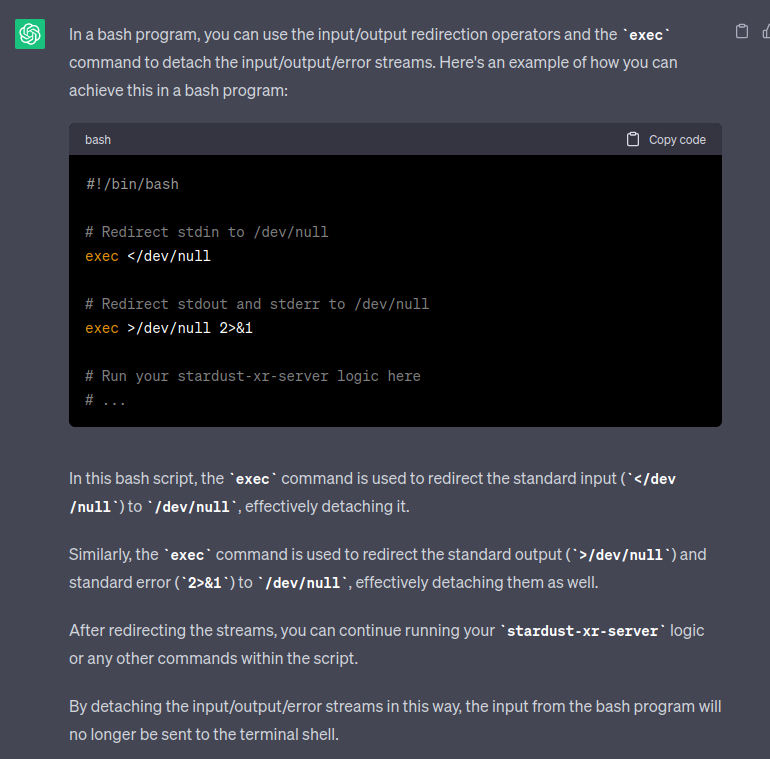Click the #!/bin/bash shebang line
This screenshot has width=770, height=759.
click(x=132, y=184)
